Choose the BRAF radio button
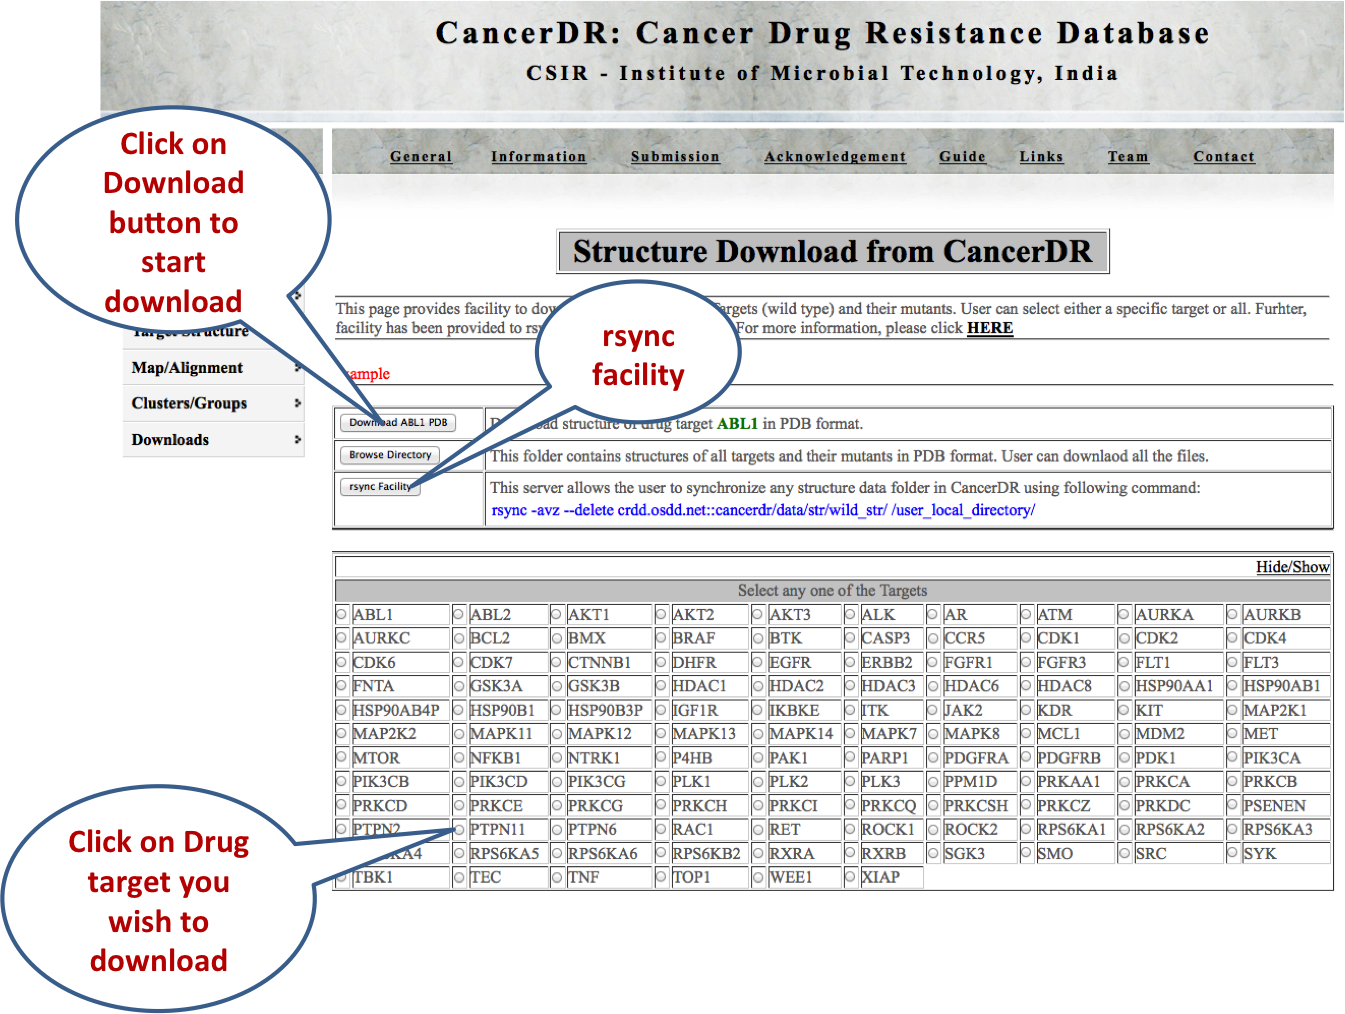The image size is (1345, 1014). (661, 638)
